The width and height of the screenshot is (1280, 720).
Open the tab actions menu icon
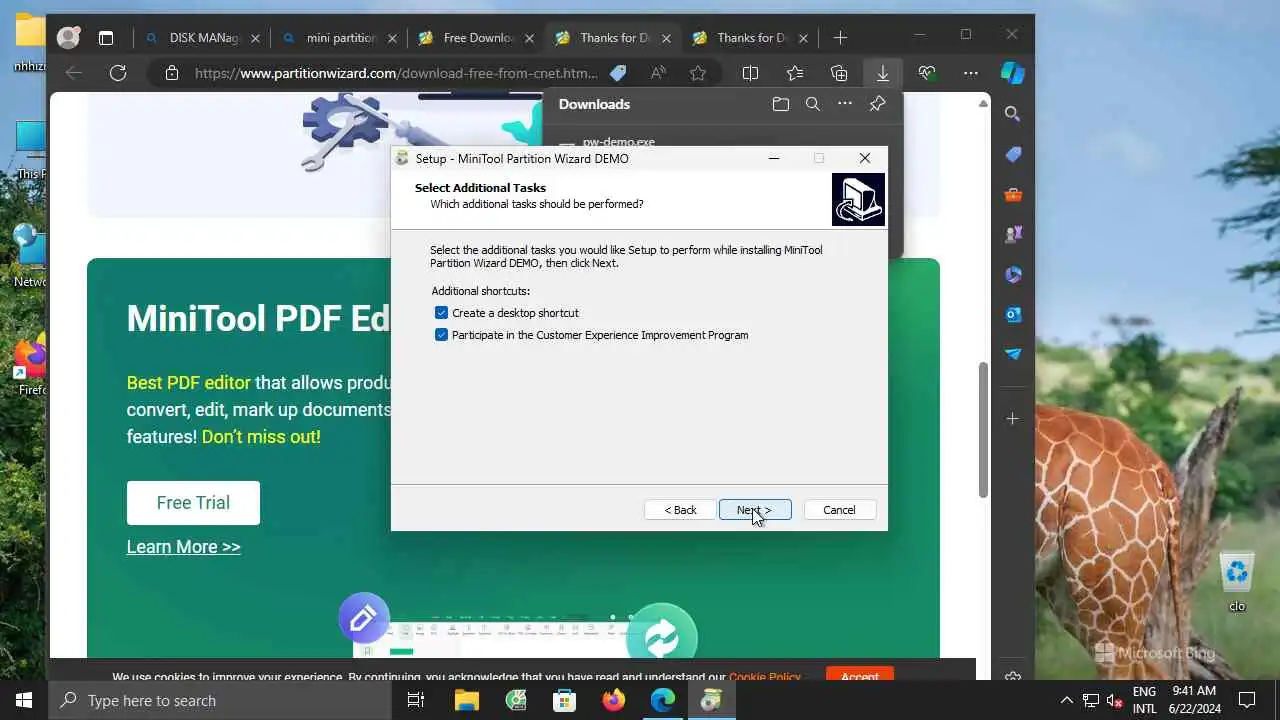[x=105, y=38]
